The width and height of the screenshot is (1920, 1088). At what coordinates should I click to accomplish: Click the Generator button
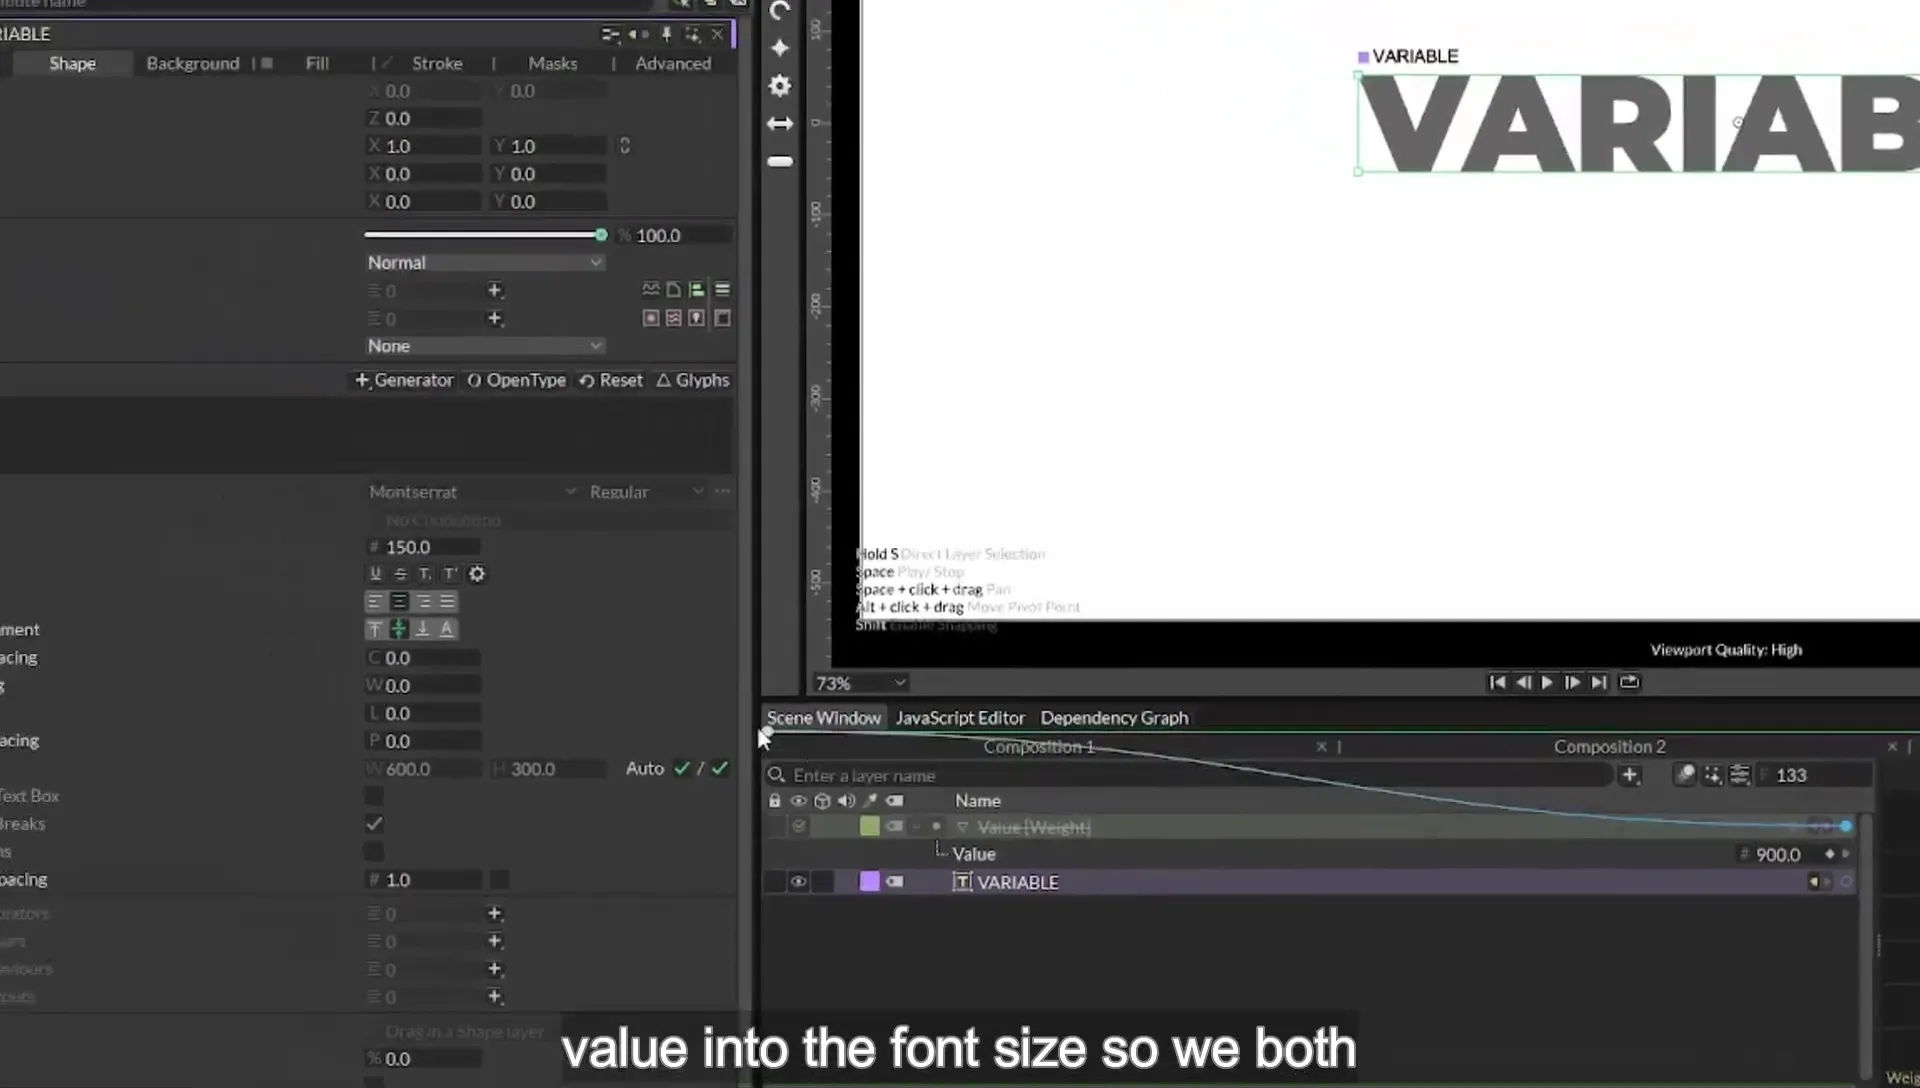(x=404, y=380)
